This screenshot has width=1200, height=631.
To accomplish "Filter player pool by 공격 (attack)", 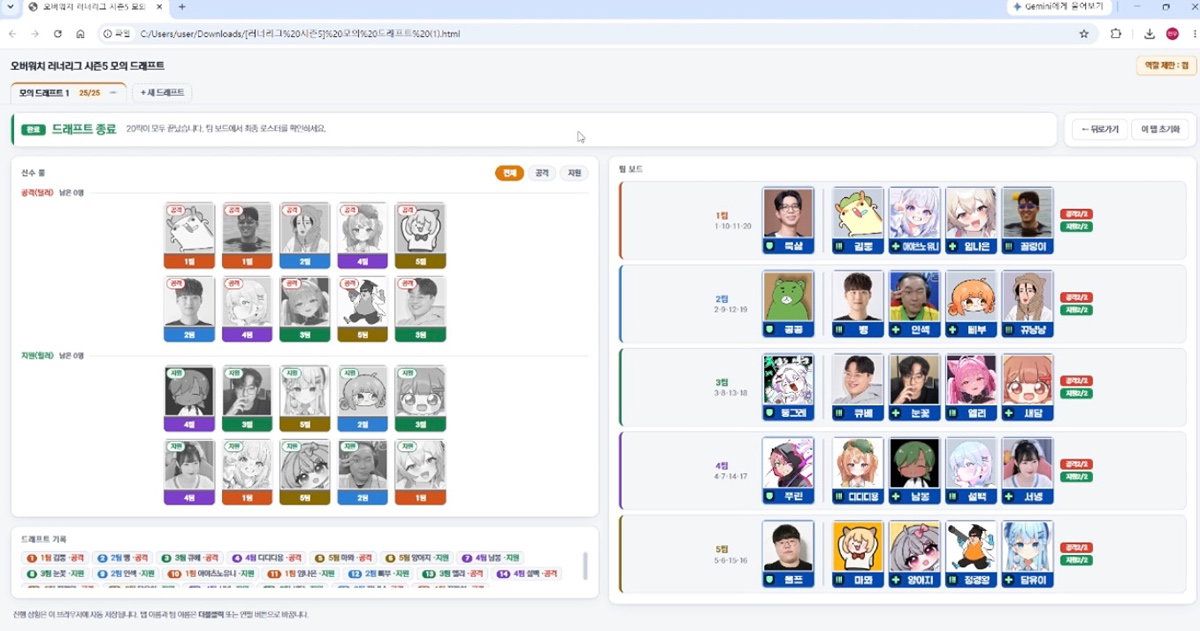I will coord(542,173).
